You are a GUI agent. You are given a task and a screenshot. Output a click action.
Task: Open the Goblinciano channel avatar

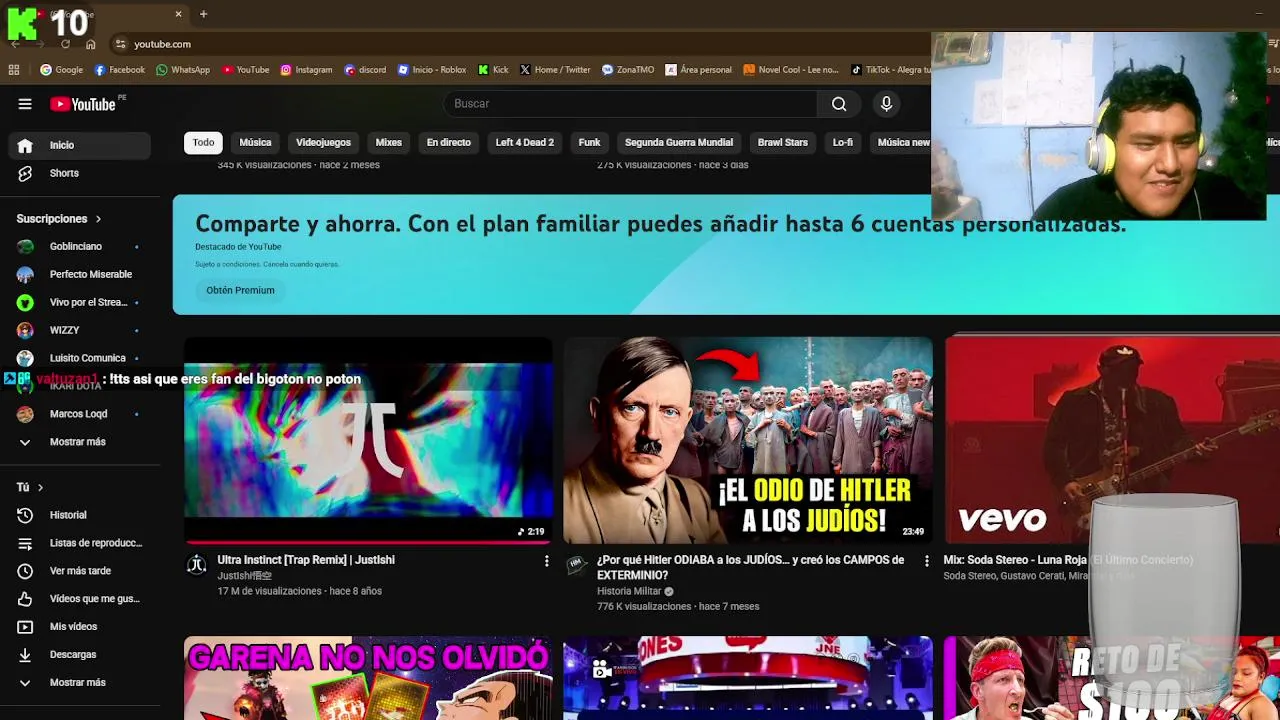(x=25, y=246)
